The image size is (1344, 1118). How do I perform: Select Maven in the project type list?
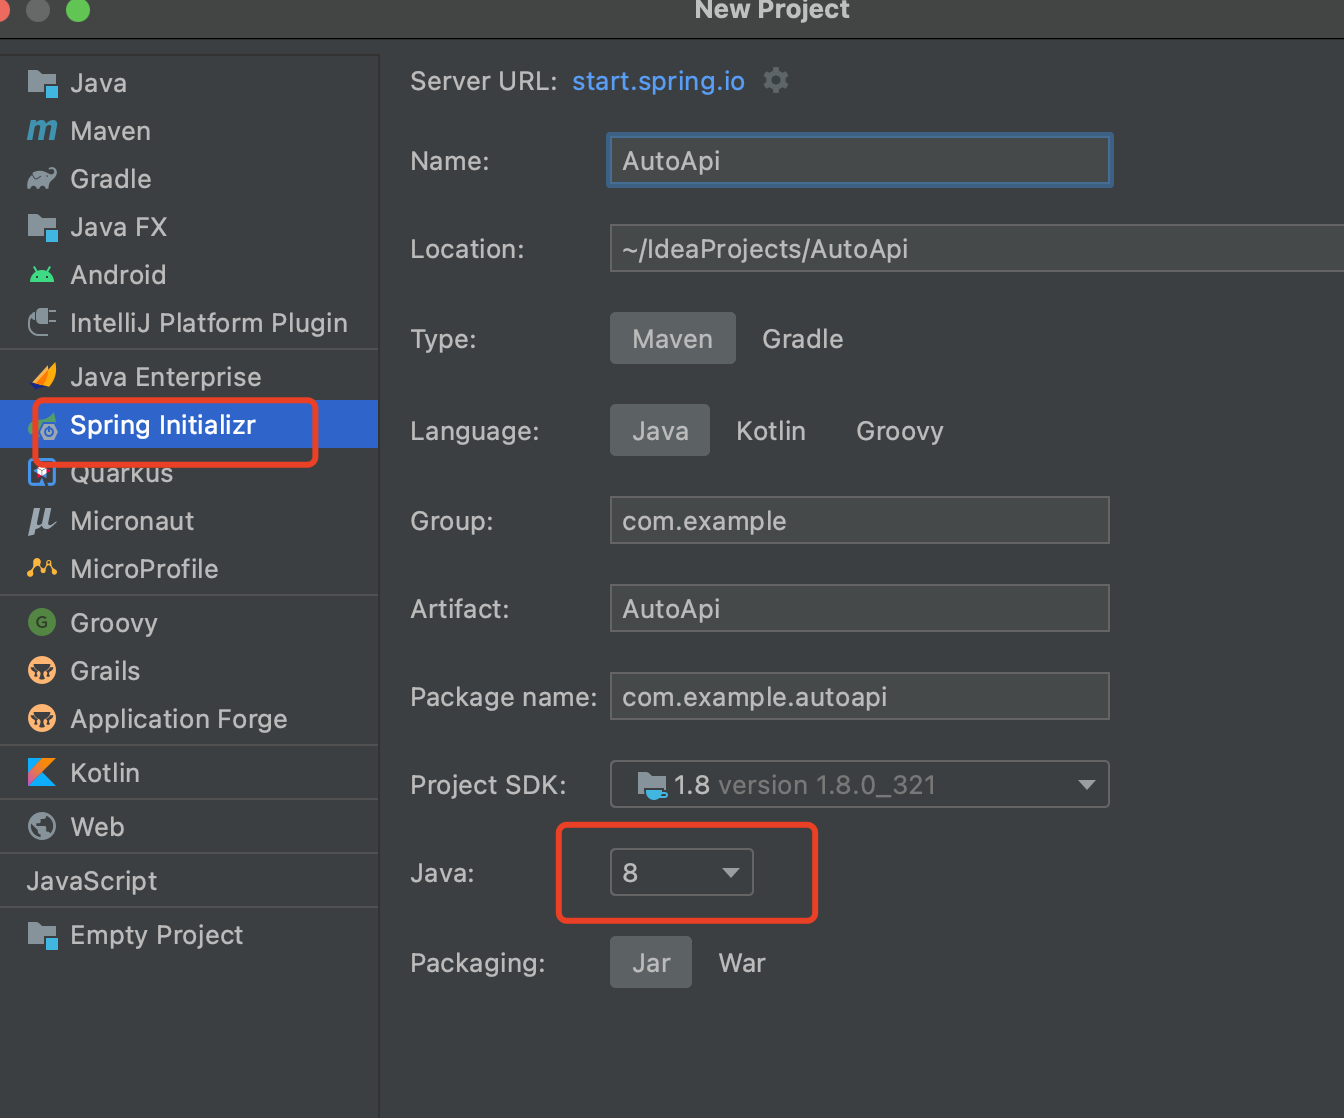point(189,131)
